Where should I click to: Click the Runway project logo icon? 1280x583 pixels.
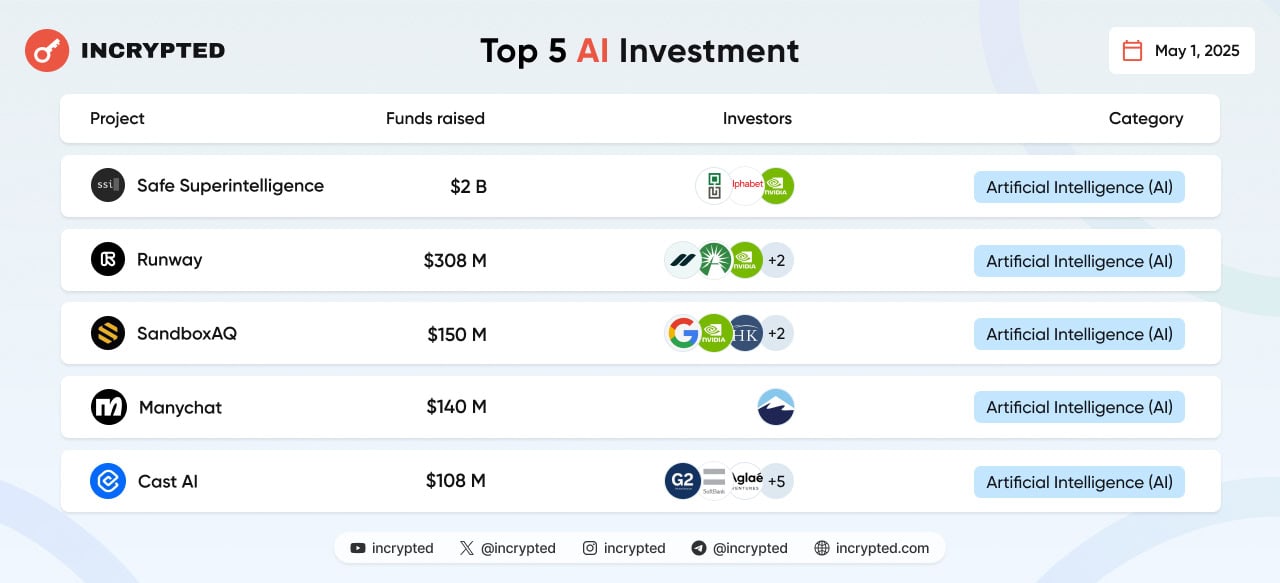[108, 260]
